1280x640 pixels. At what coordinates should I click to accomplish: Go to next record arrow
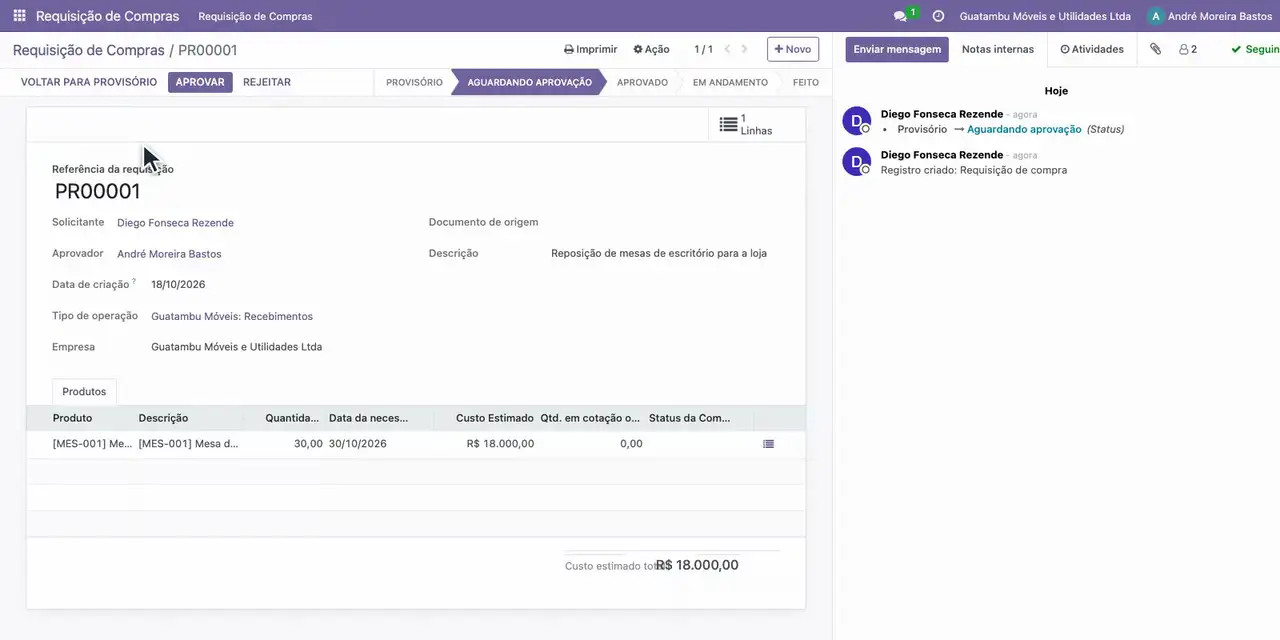[x=744, y=49]
